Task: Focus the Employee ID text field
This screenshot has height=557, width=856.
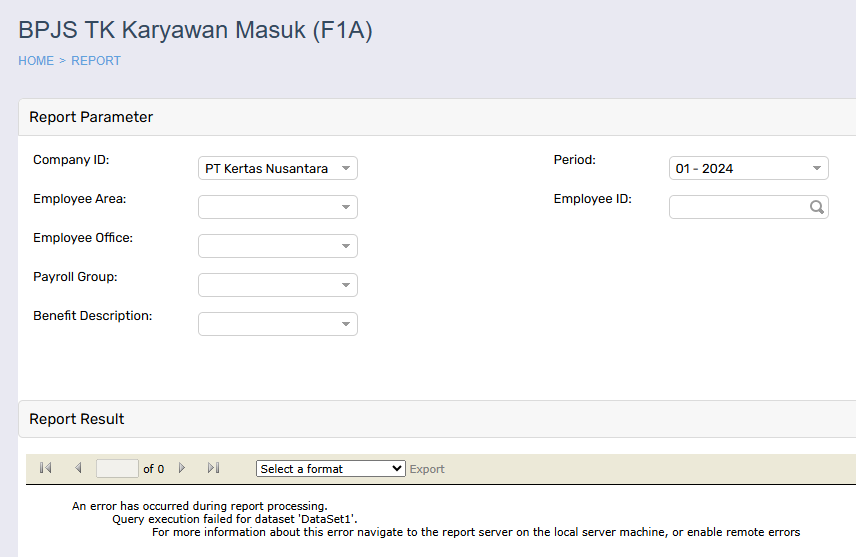Action: point(738,207)
